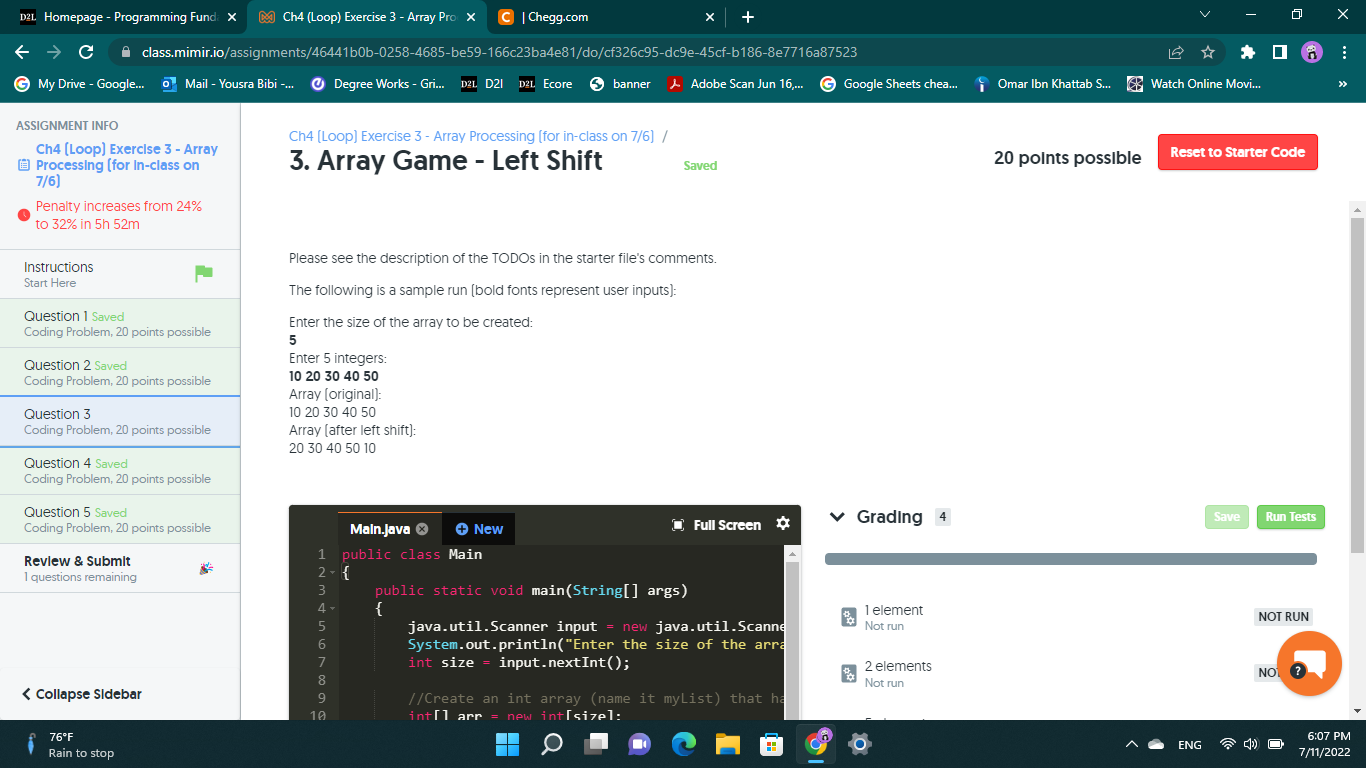Click the '20 points possible' text
This screenshot has height=768, width=1366.
1067,158
